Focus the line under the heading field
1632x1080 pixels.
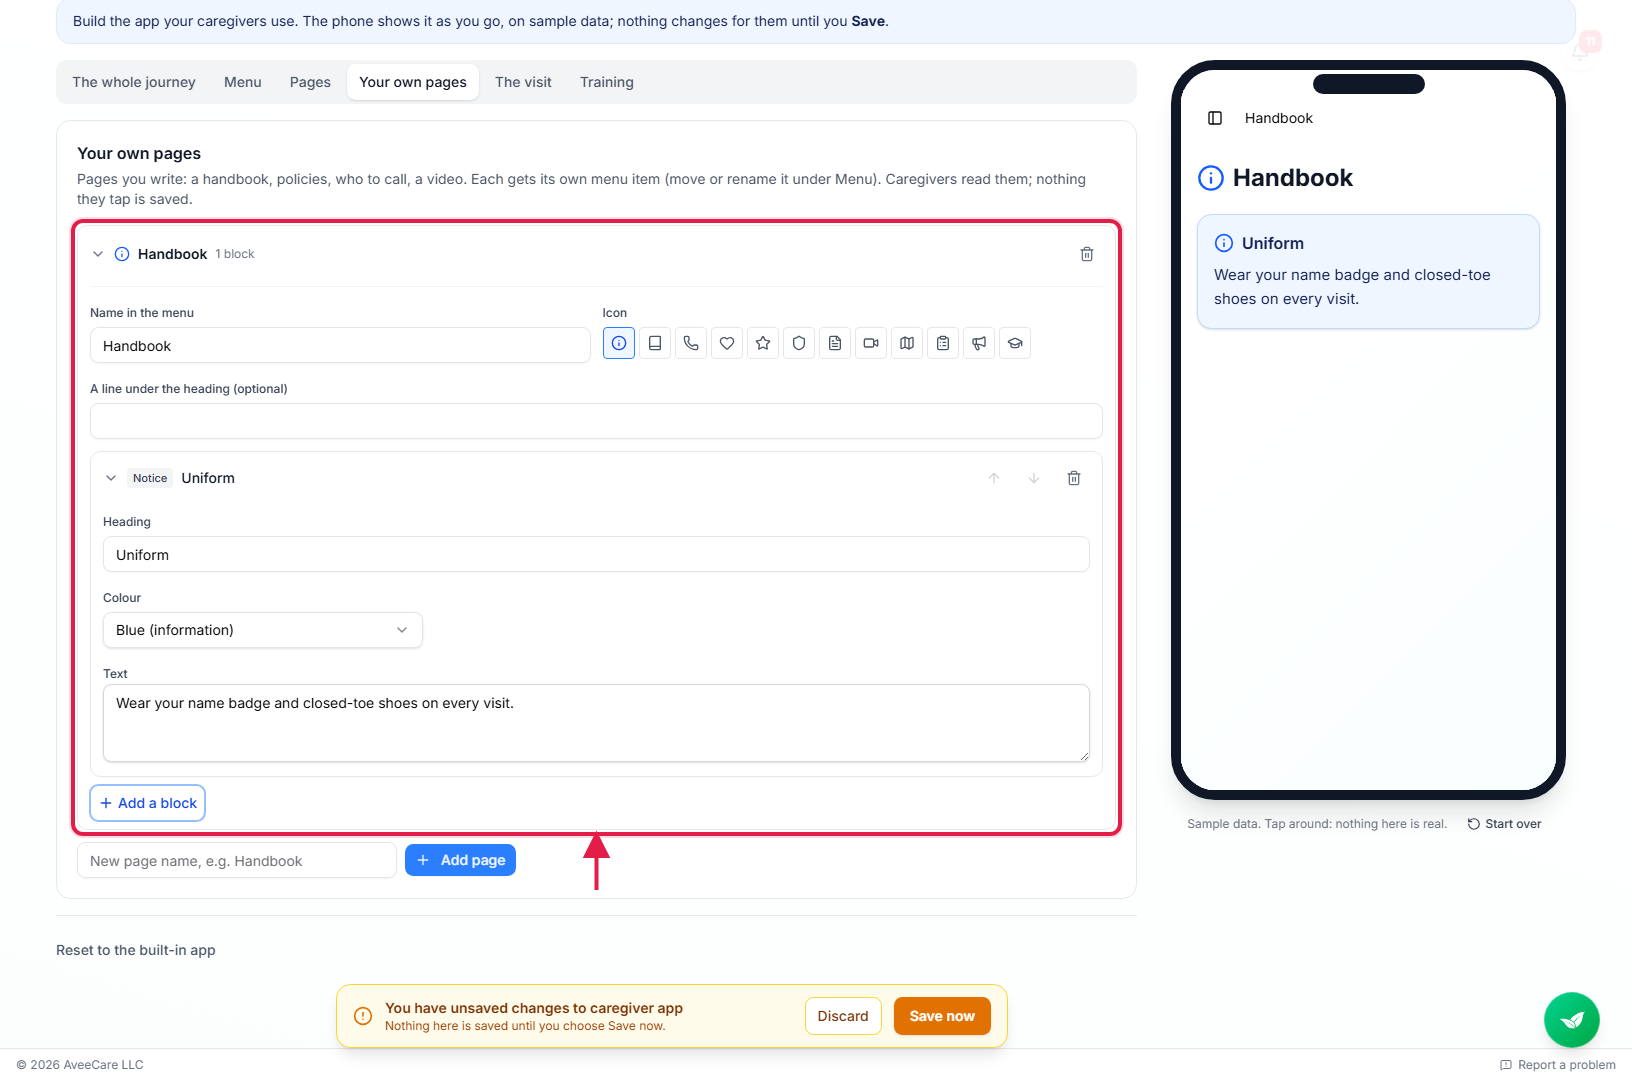pyautogui.click(x=596, y=421)
